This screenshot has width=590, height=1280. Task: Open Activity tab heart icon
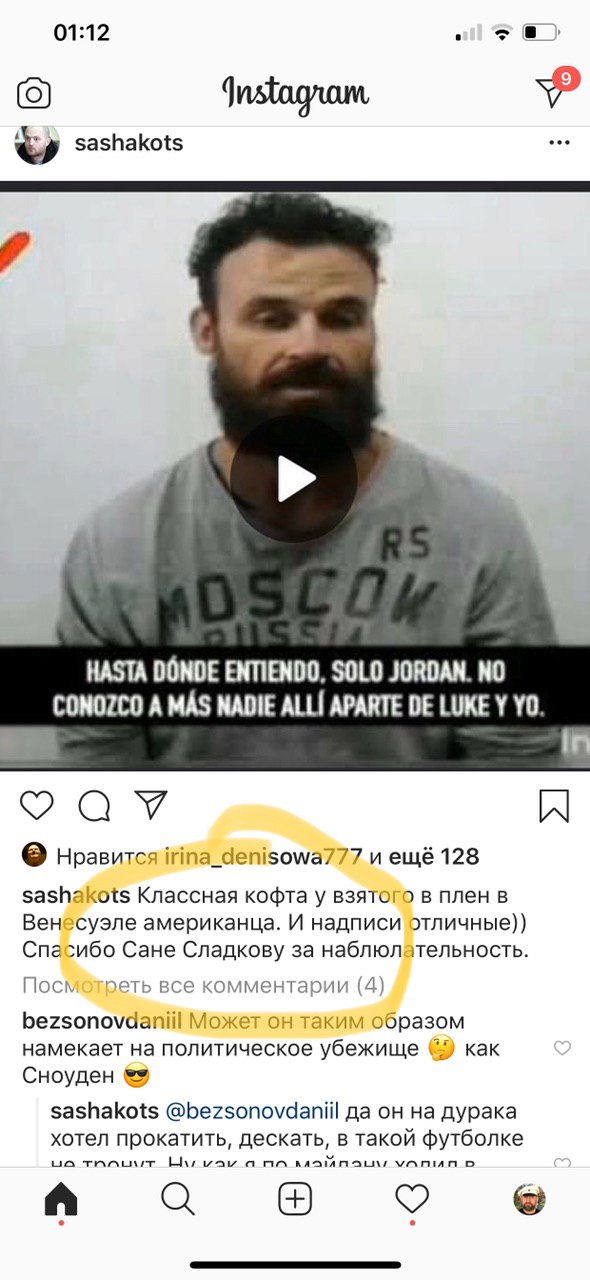pos(412,1199)
